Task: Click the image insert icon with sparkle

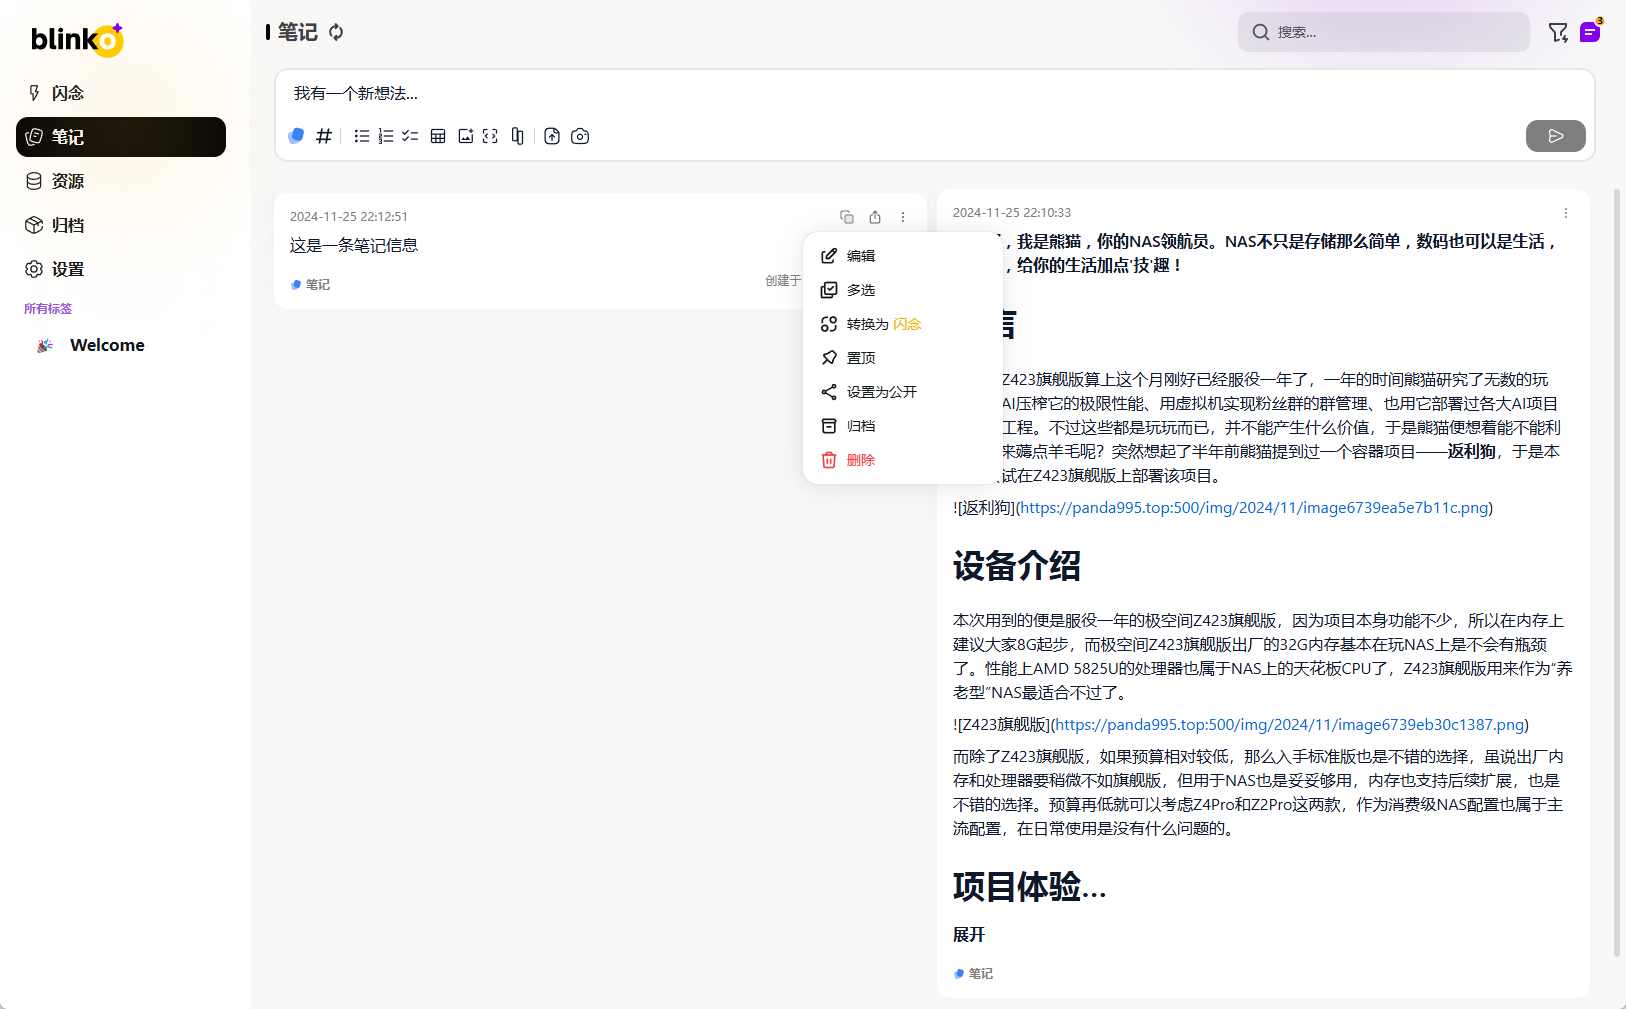Action: (x=466, y=136)
